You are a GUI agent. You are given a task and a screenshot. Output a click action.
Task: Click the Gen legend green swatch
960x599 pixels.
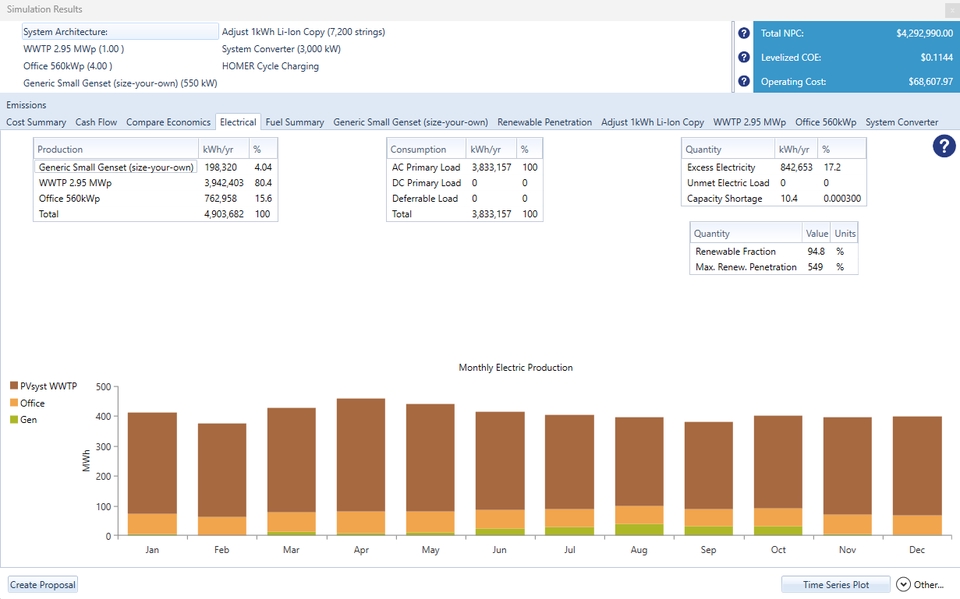[14, 420]
